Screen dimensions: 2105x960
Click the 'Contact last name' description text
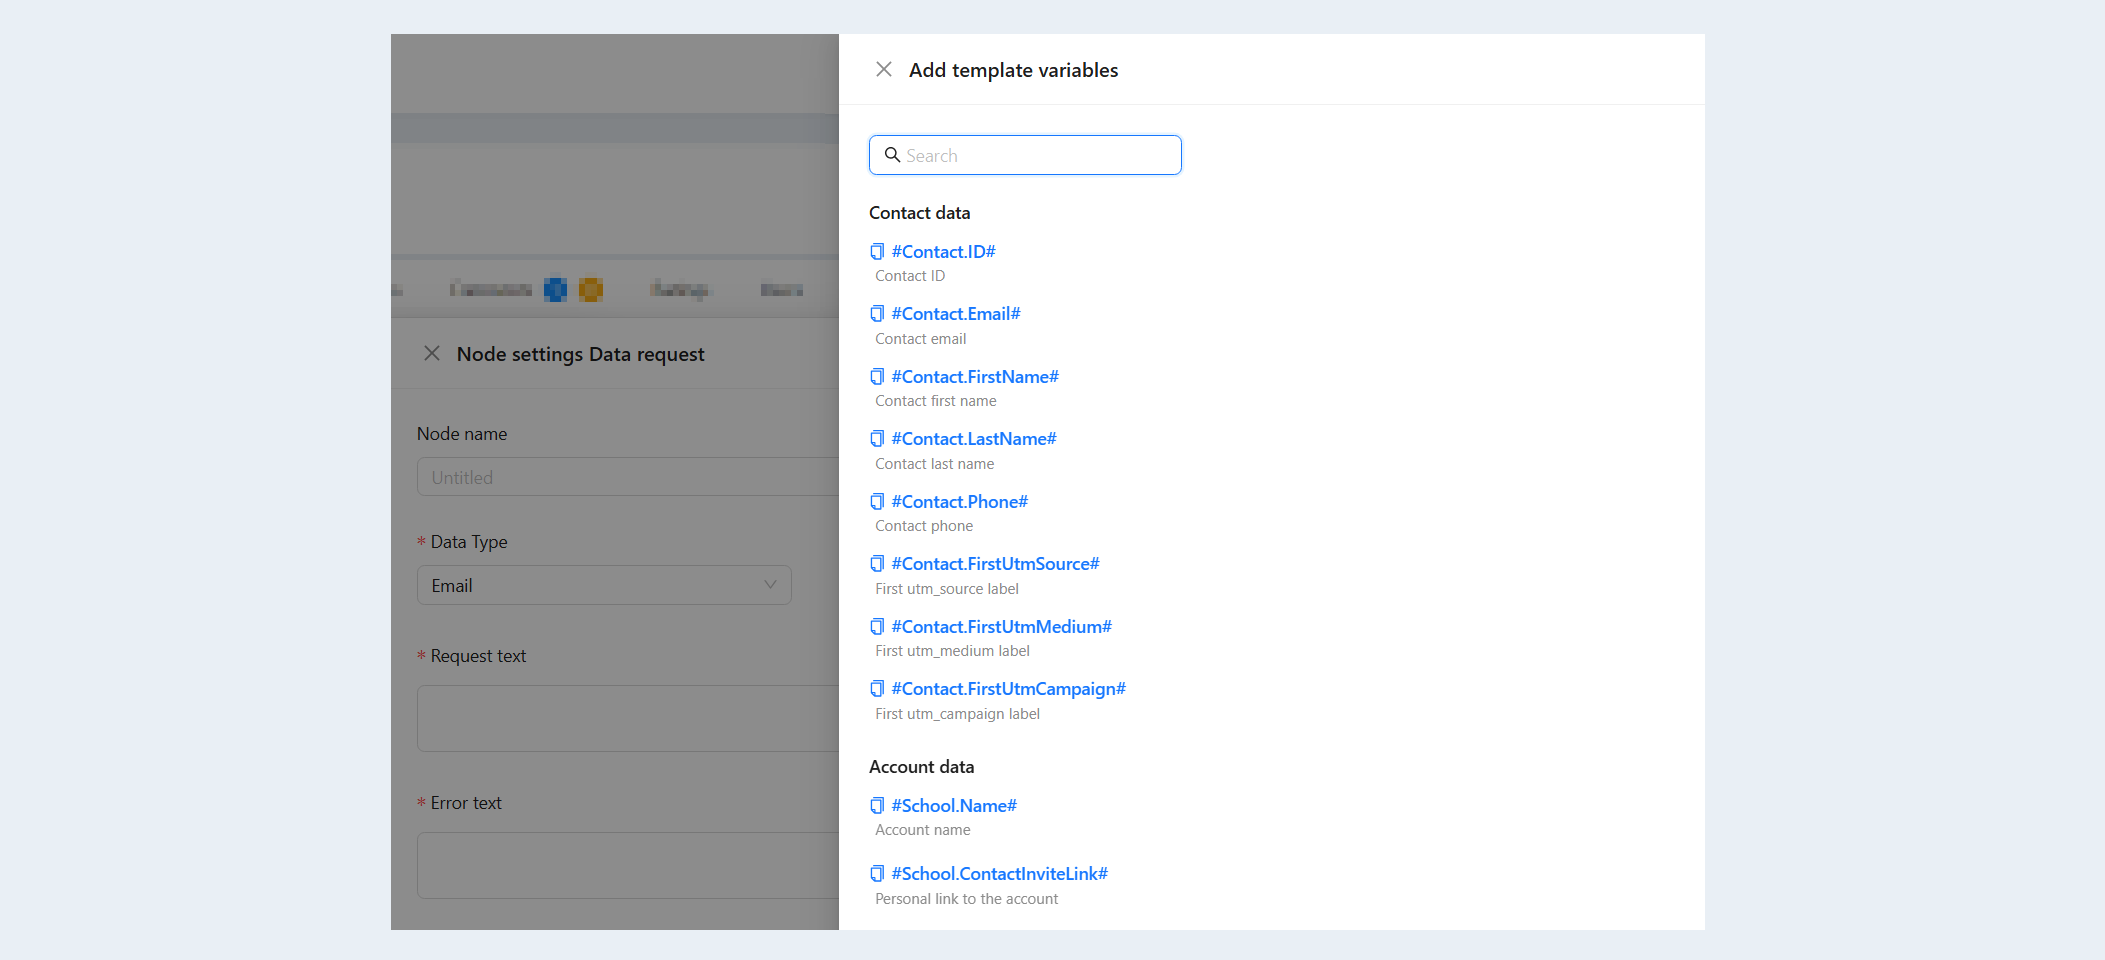(x=935, y=464)
